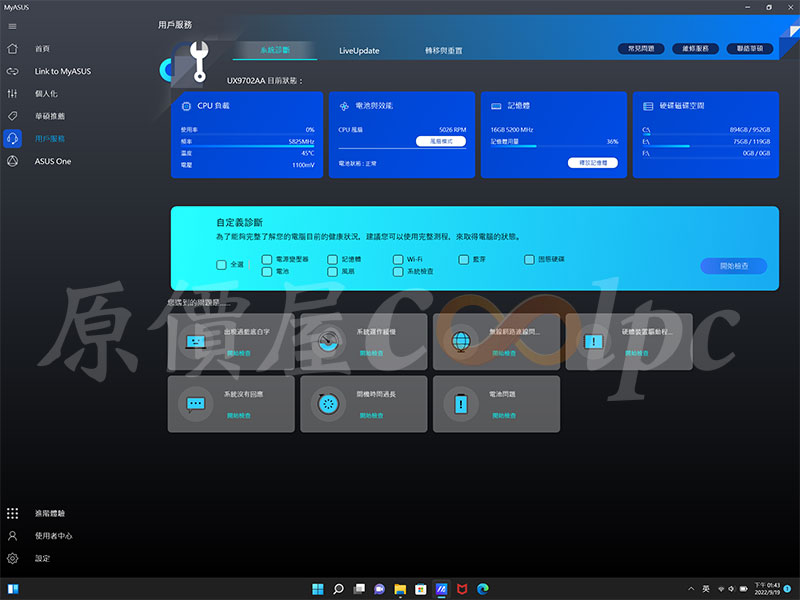Click the 英 input method indicator

tap(706, 589)
